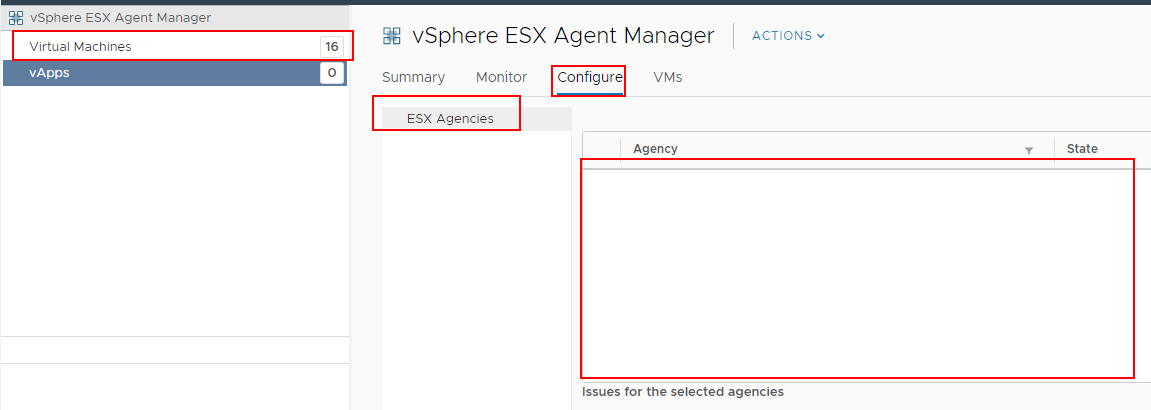Expand the ACTIONS dropdown menu
Screen dimensions: 1151x410
coord(788,36)
